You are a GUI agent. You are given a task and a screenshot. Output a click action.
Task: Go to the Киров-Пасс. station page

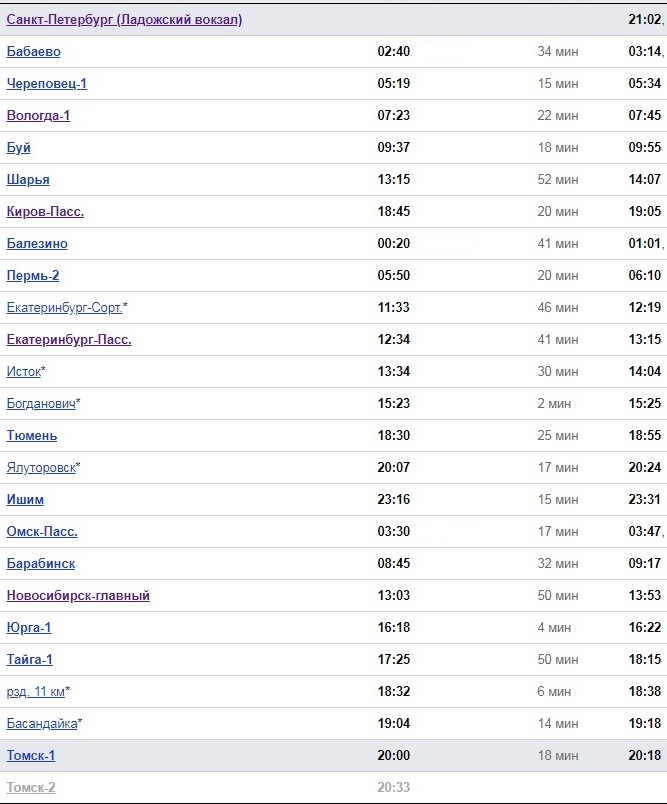tap(45, 212)
